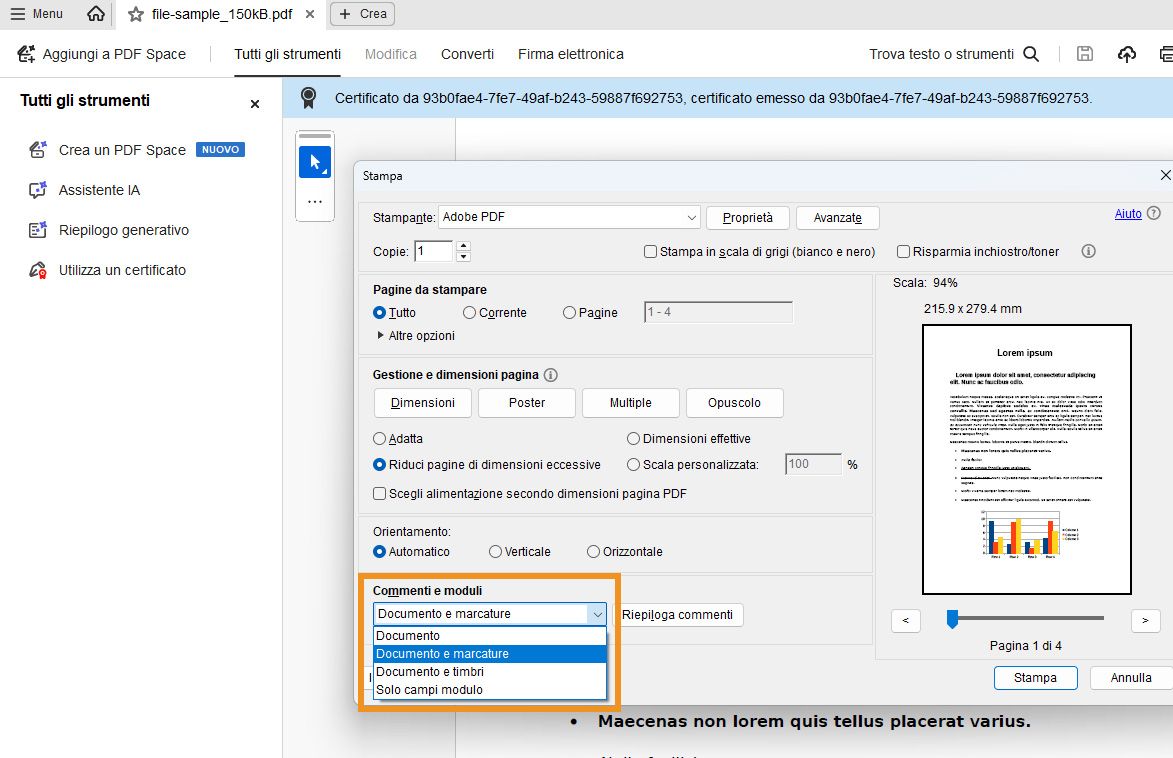Open printer Proprietà
The height and width of the screenshot is (758, 1173).
[747, 218]
